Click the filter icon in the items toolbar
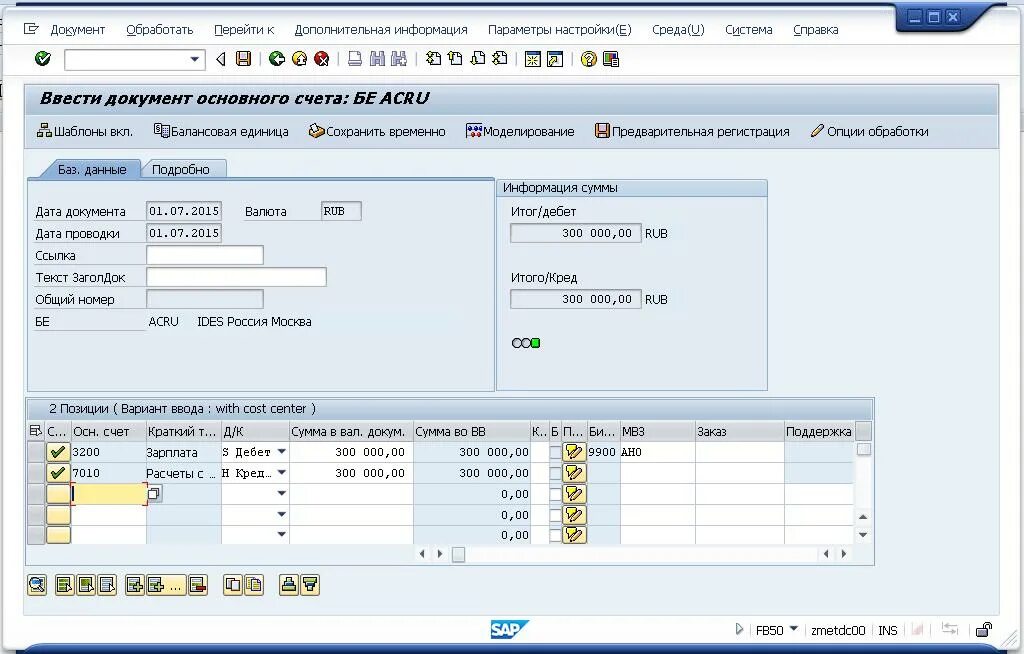Viewport: 1024px width, 654px height. click(309, 584)
